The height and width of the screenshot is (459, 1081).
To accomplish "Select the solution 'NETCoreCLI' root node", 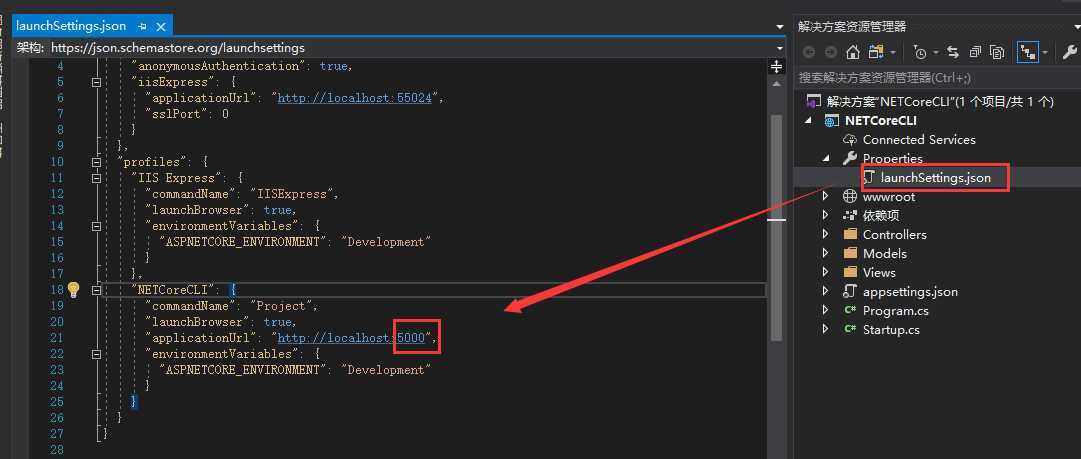I will (929, 101).
